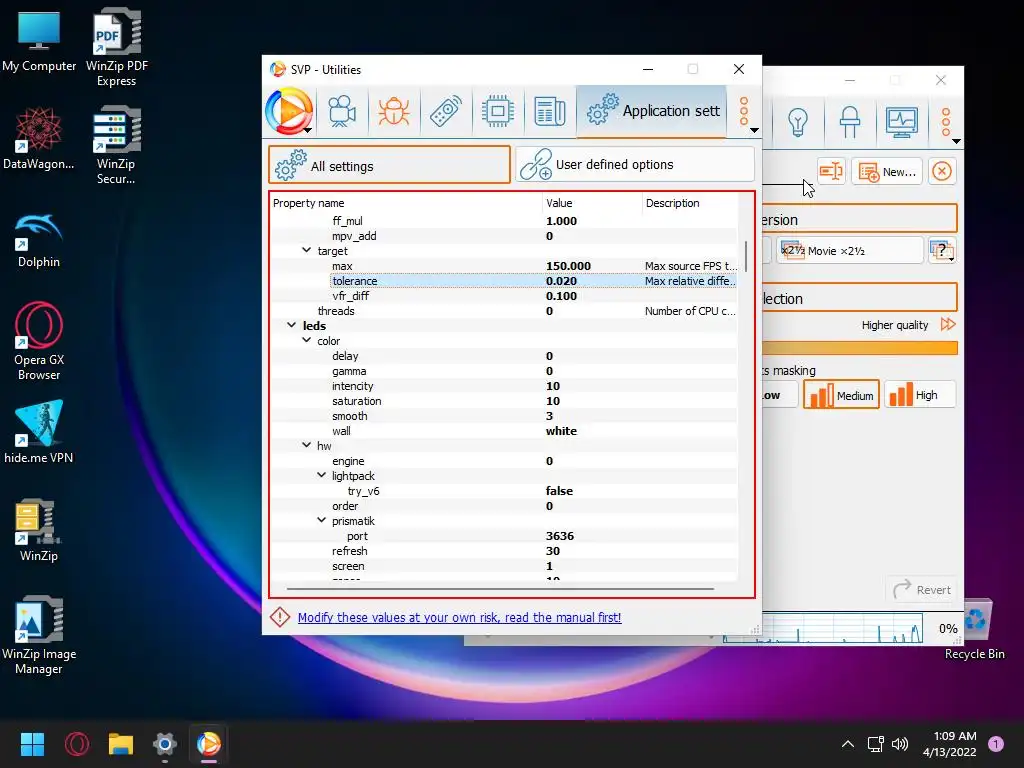Click the volume speaker tray icon
The height and width of the screenshot is (768, 1024).
(900, 744)
